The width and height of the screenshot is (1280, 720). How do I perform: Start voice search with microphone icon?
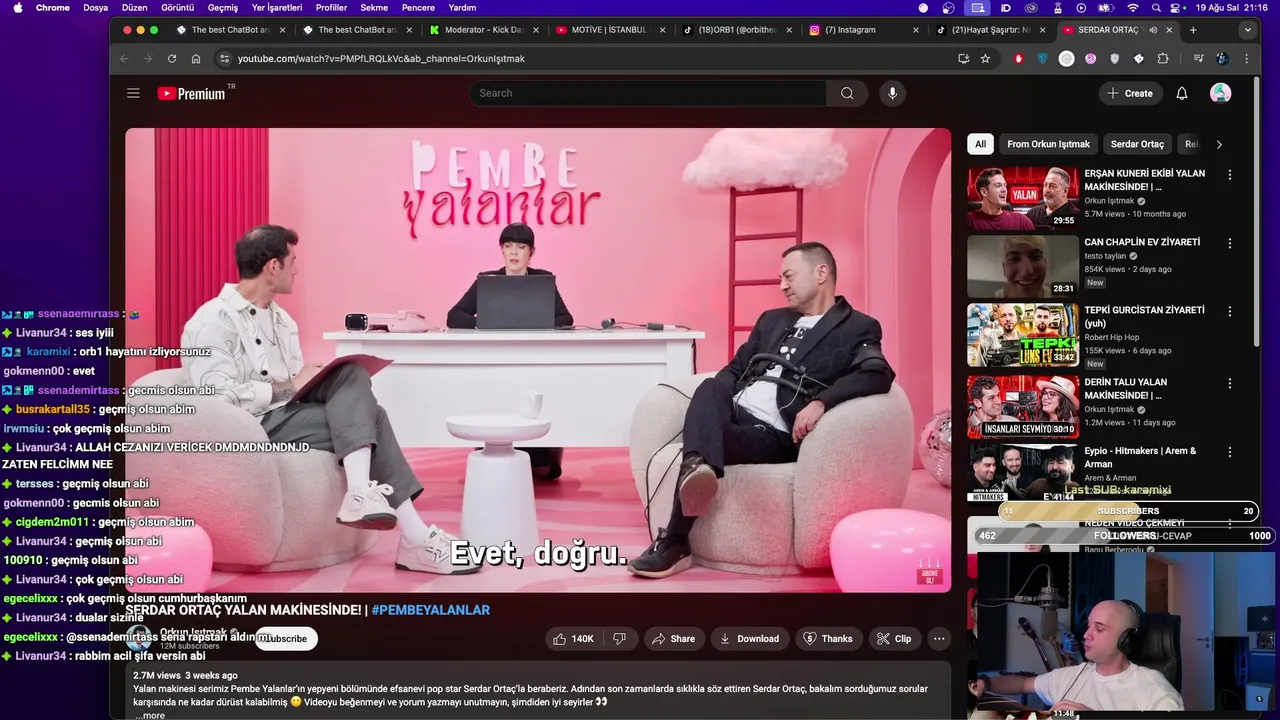(892, 93)
